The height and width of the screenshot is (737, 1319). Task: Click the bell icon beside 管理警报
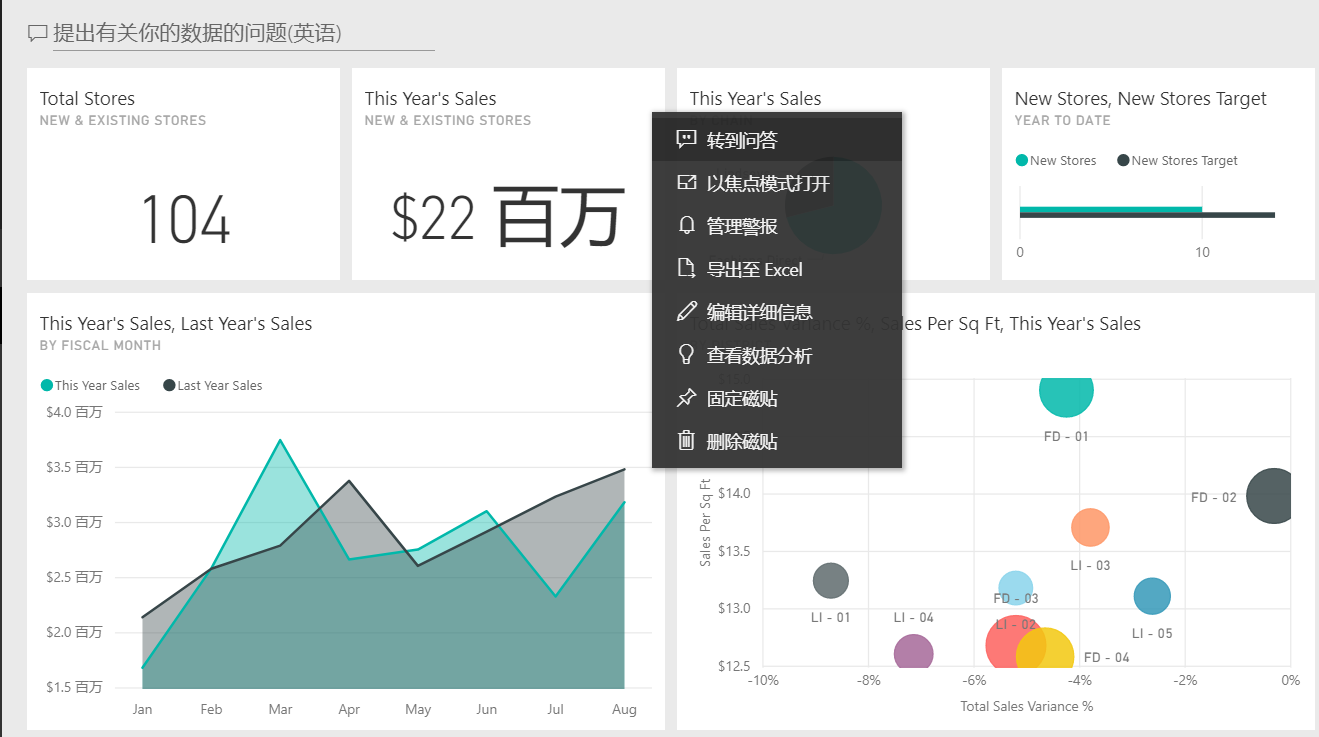click(x=686, y=225)
